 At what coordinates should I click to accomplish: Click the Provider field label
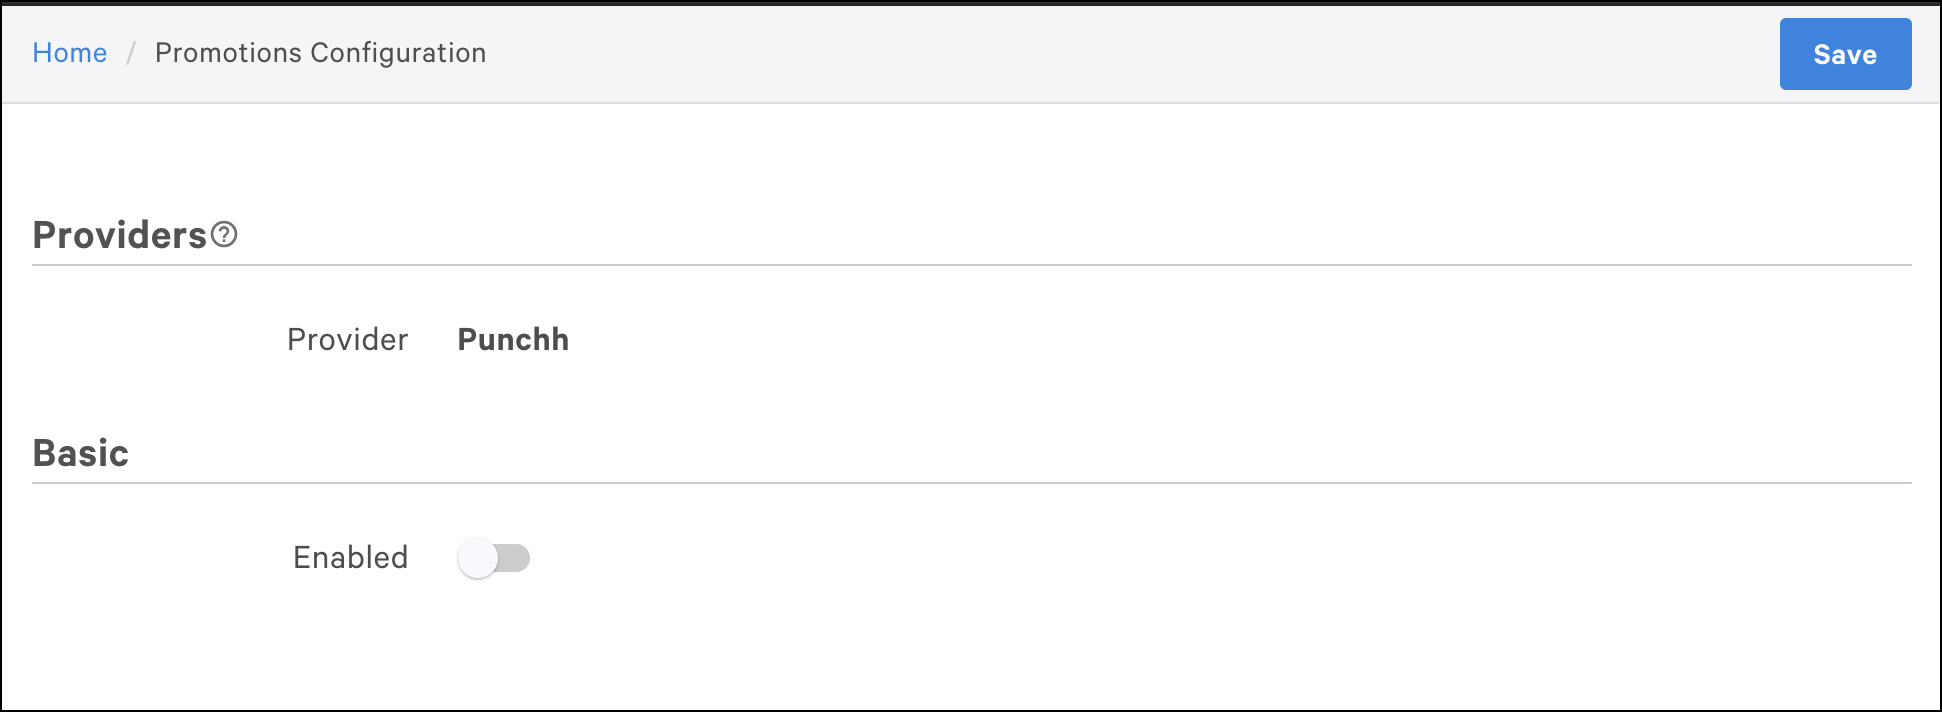(347, 340)
